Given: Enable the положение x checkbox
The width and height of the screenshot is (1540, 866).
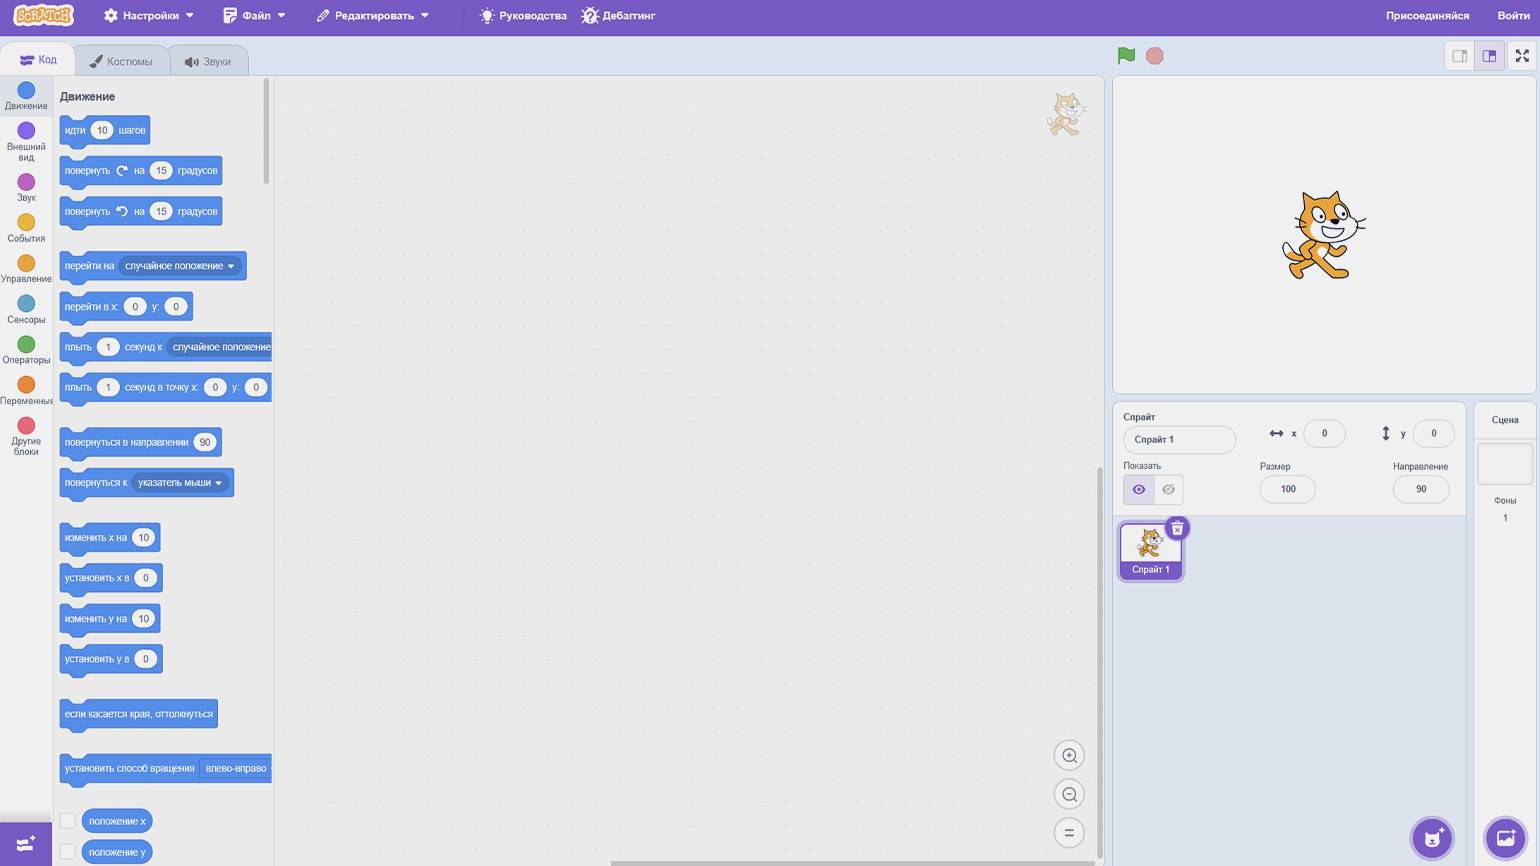Looking at the screenshot, I should 68,821.
